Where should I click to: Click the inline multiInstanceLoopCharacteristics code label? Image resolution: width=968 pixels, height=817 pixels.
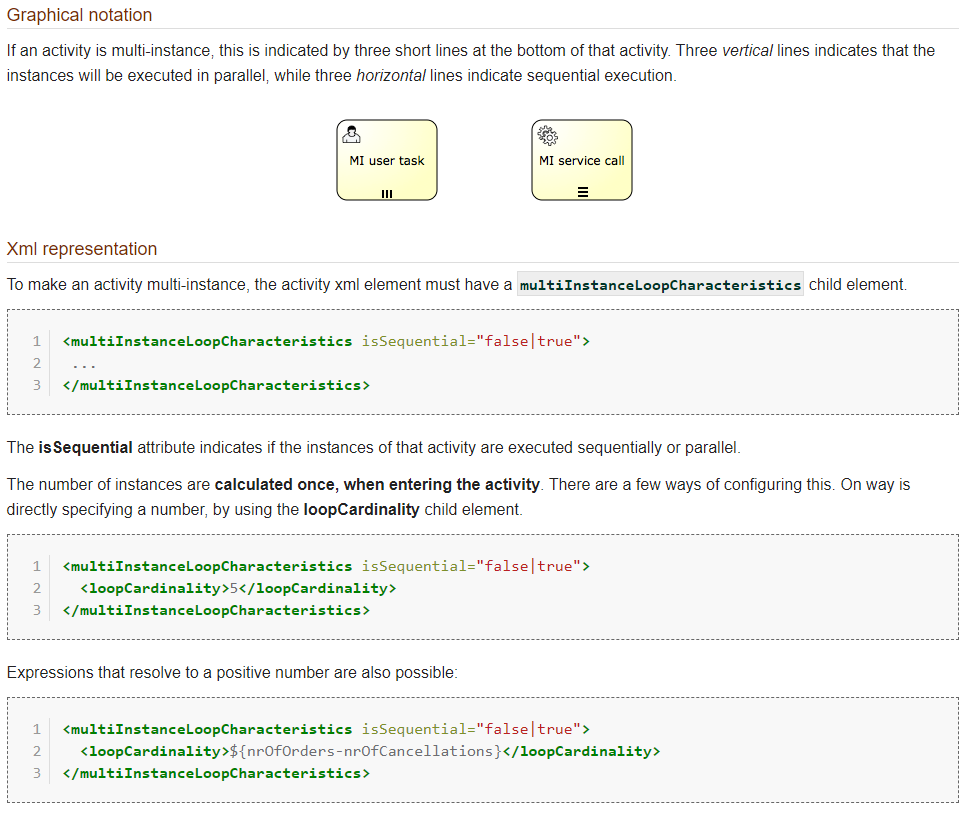coord(661,285)
